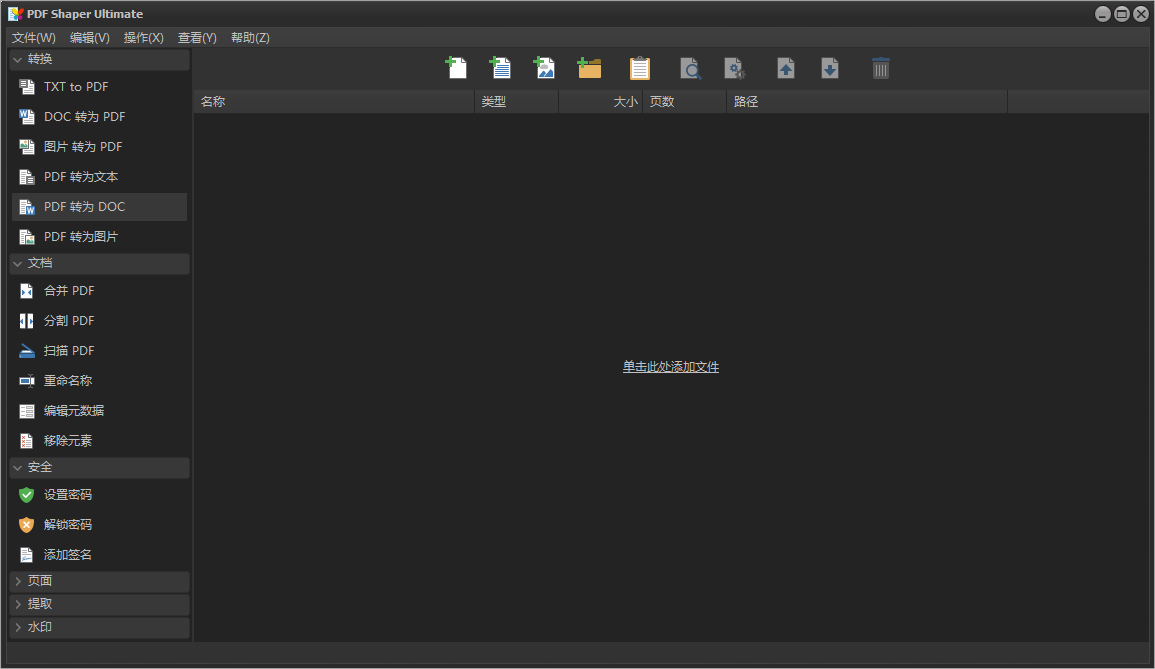Select the 扫描 PDF label

pos(69,351)
